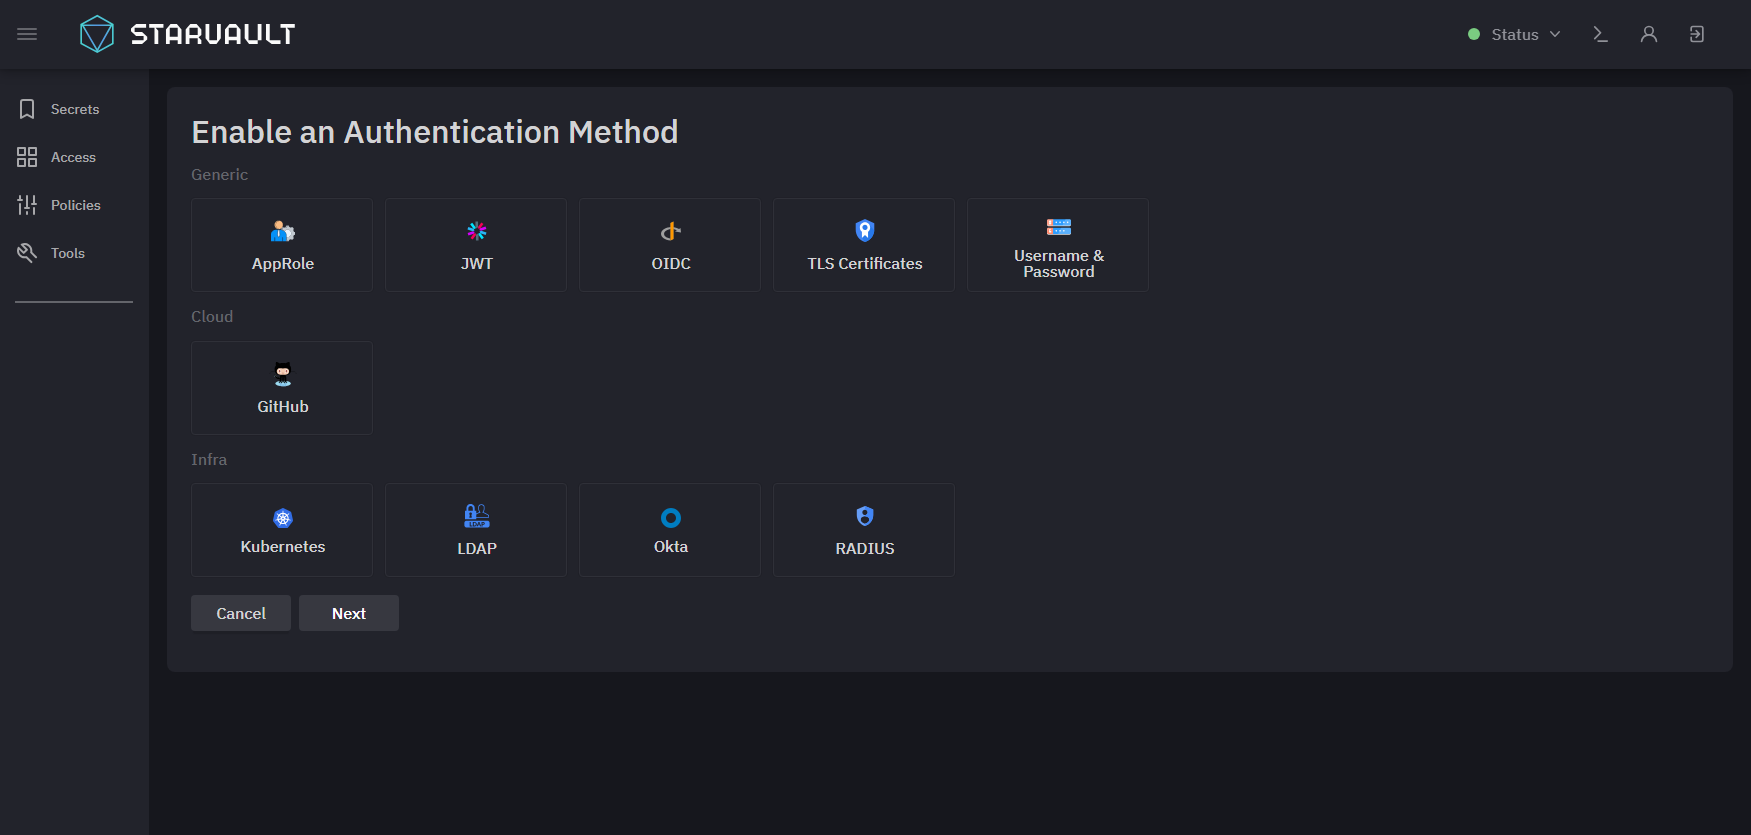
Task: Click the AppRole icon
Action: click(x=283, y=232)
